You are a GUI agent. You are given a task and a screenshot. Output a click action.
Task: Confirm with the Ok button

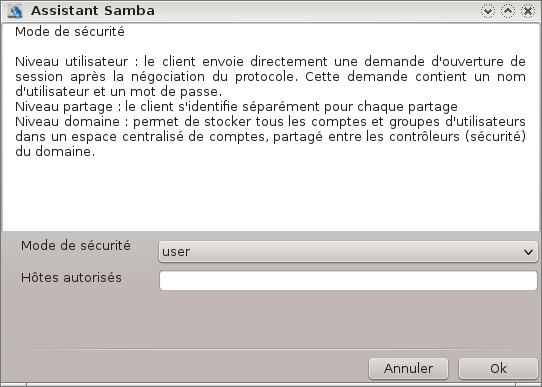(498, 368)
